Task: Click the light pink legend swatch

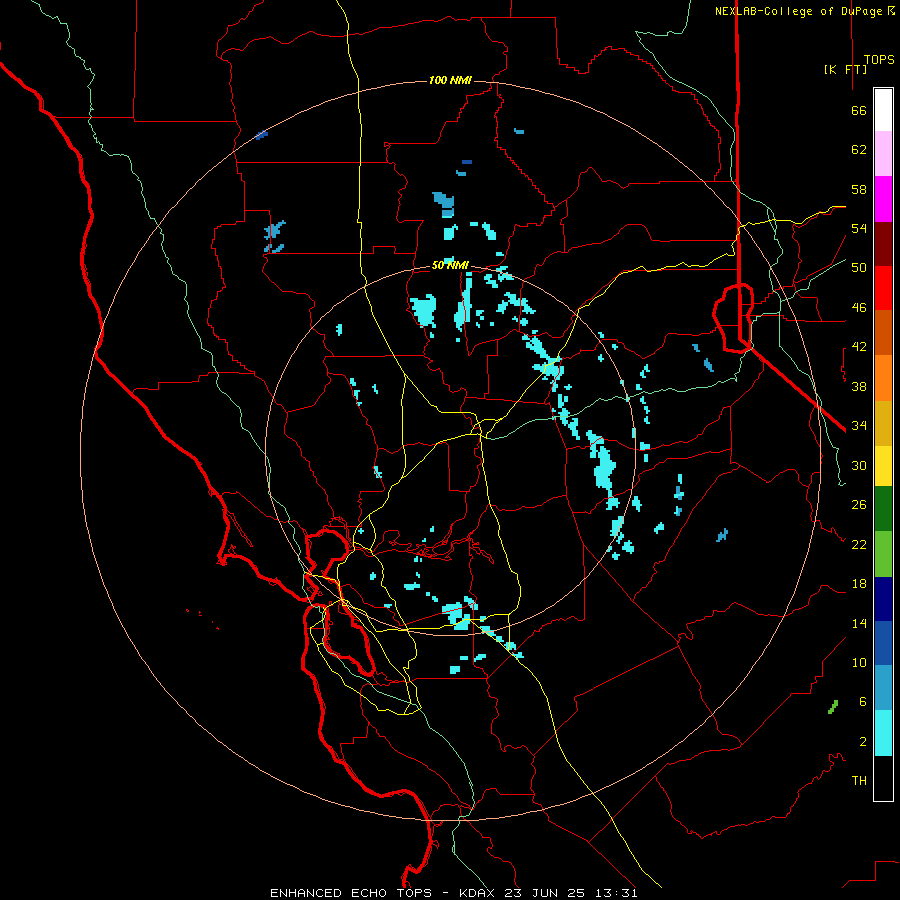Action: tap(883, 154)
